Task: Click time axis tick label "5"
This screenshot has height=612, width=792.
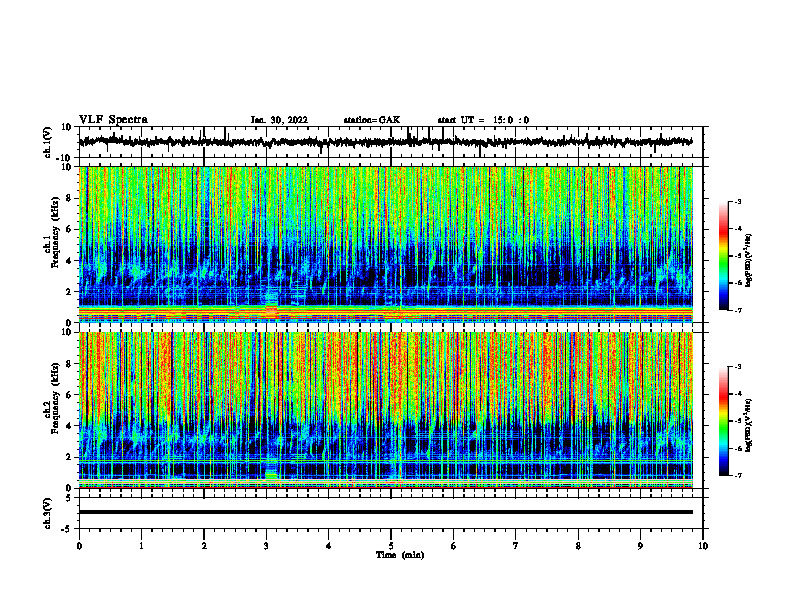Action: [391, 546]
